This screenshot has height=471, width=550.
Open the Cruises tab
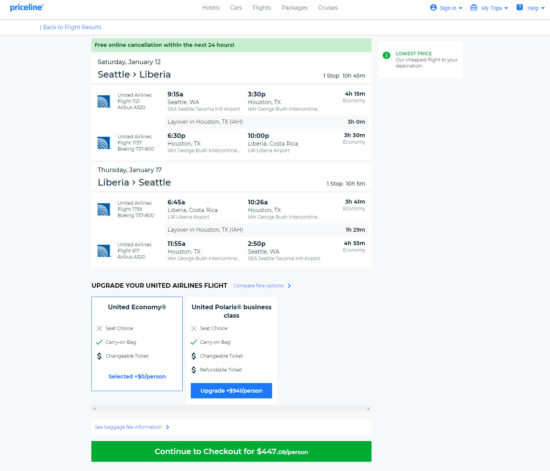(x=328, y=8)
